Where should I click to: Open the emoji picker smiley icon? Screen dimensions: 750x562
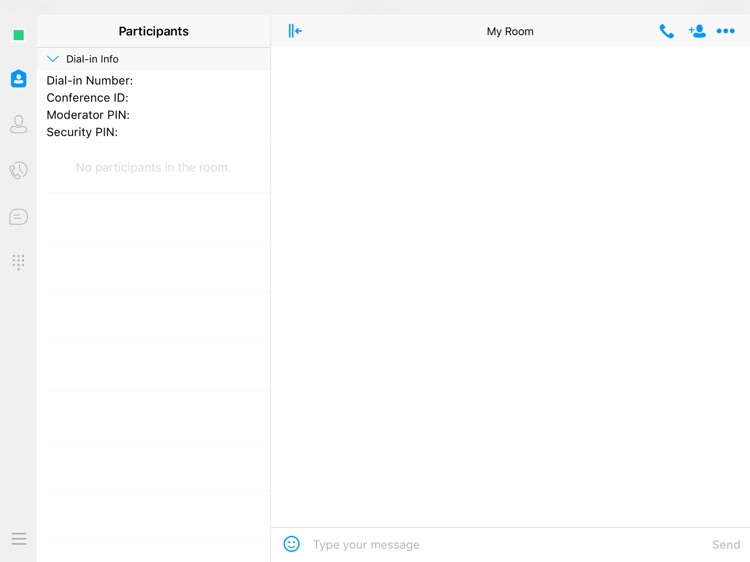[x=292, y=544]
